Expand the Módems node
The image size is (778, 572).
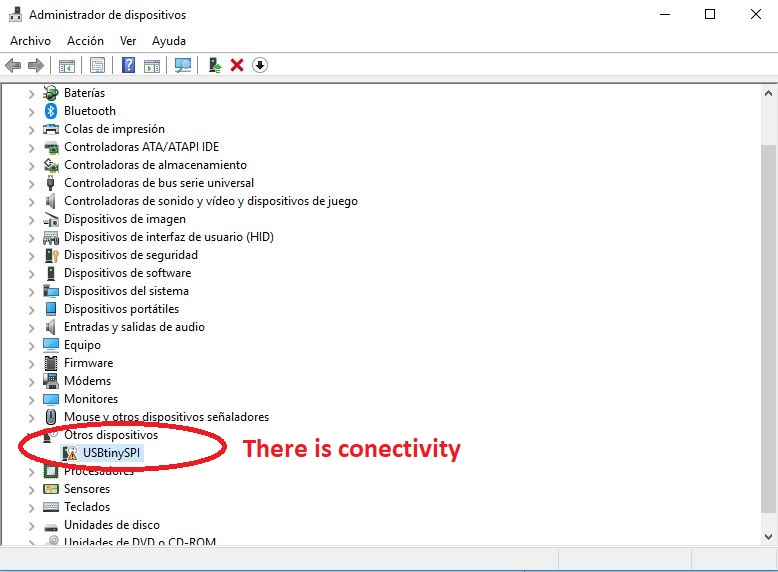pyautogui.click(x=31, y=381)
